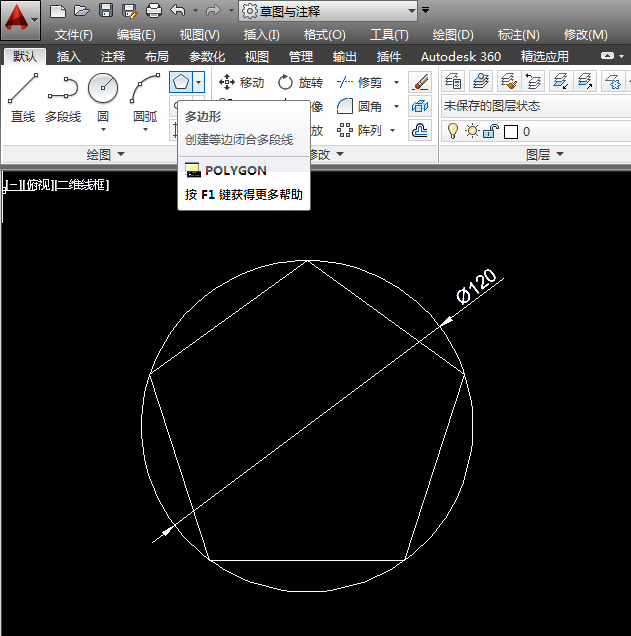Open the 编辑(E) menu
This screenshot has height=636, width=631.
click(136, 35)
